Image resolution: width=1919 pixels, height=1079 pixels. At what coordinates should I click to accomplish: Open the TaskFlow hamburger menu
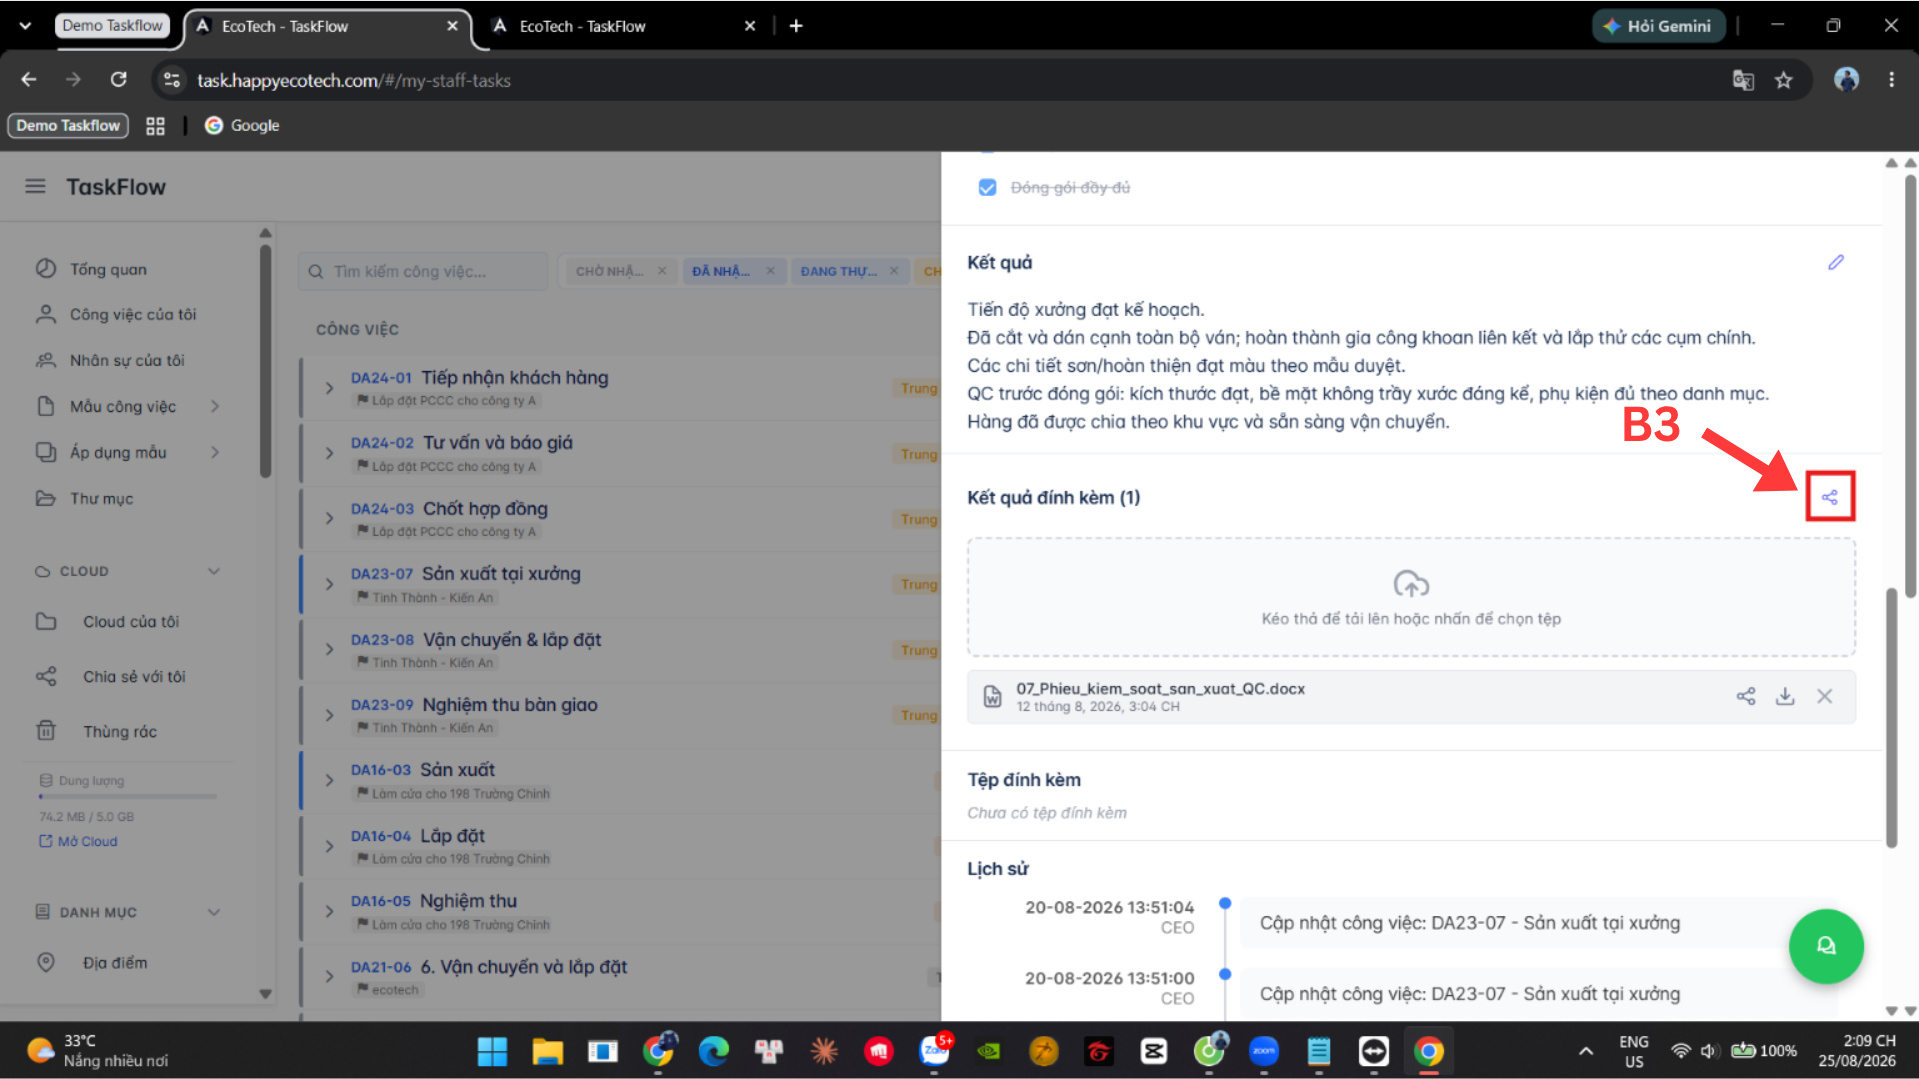35,186
